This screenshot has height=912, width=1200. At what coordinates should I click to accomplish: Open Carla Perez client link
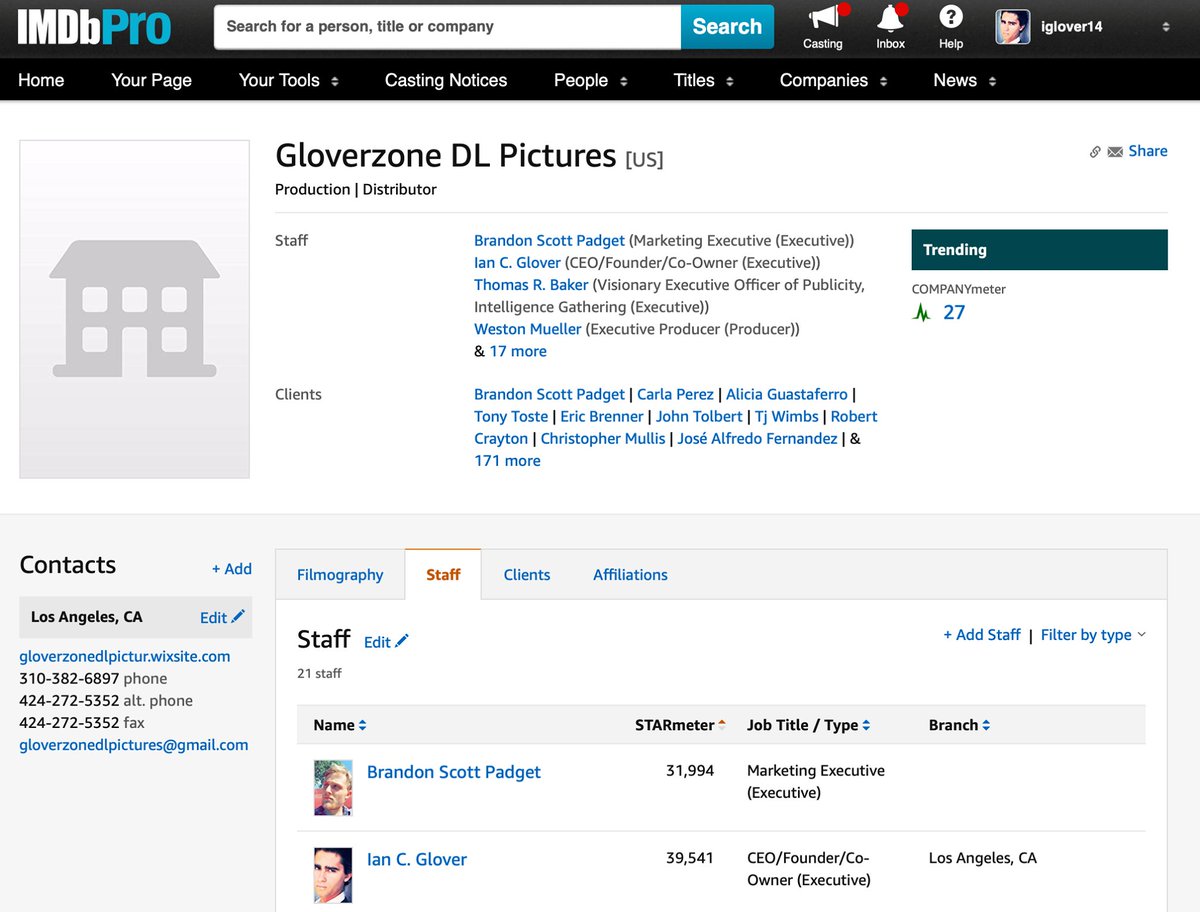675,395
